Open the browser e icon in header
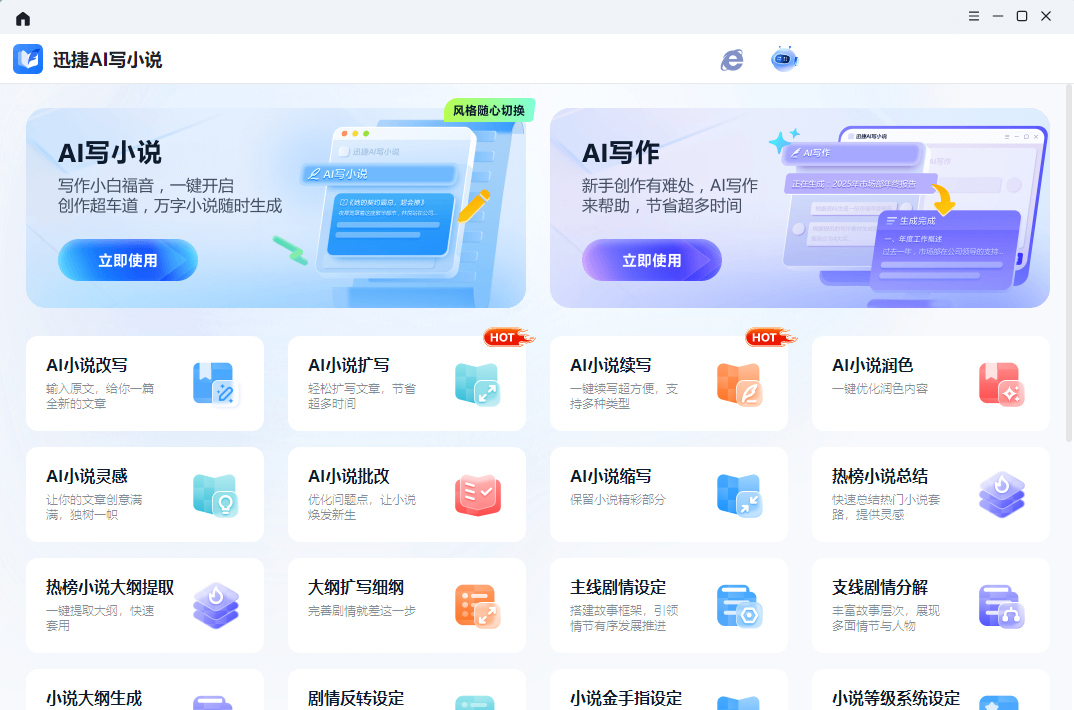Screen dimensions: 1074x710 click(x=732, y=60)
